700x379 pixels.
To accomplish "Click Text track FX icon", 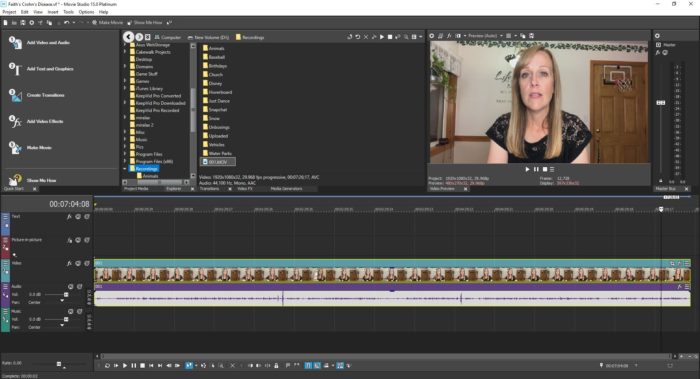I will [69, 217].
